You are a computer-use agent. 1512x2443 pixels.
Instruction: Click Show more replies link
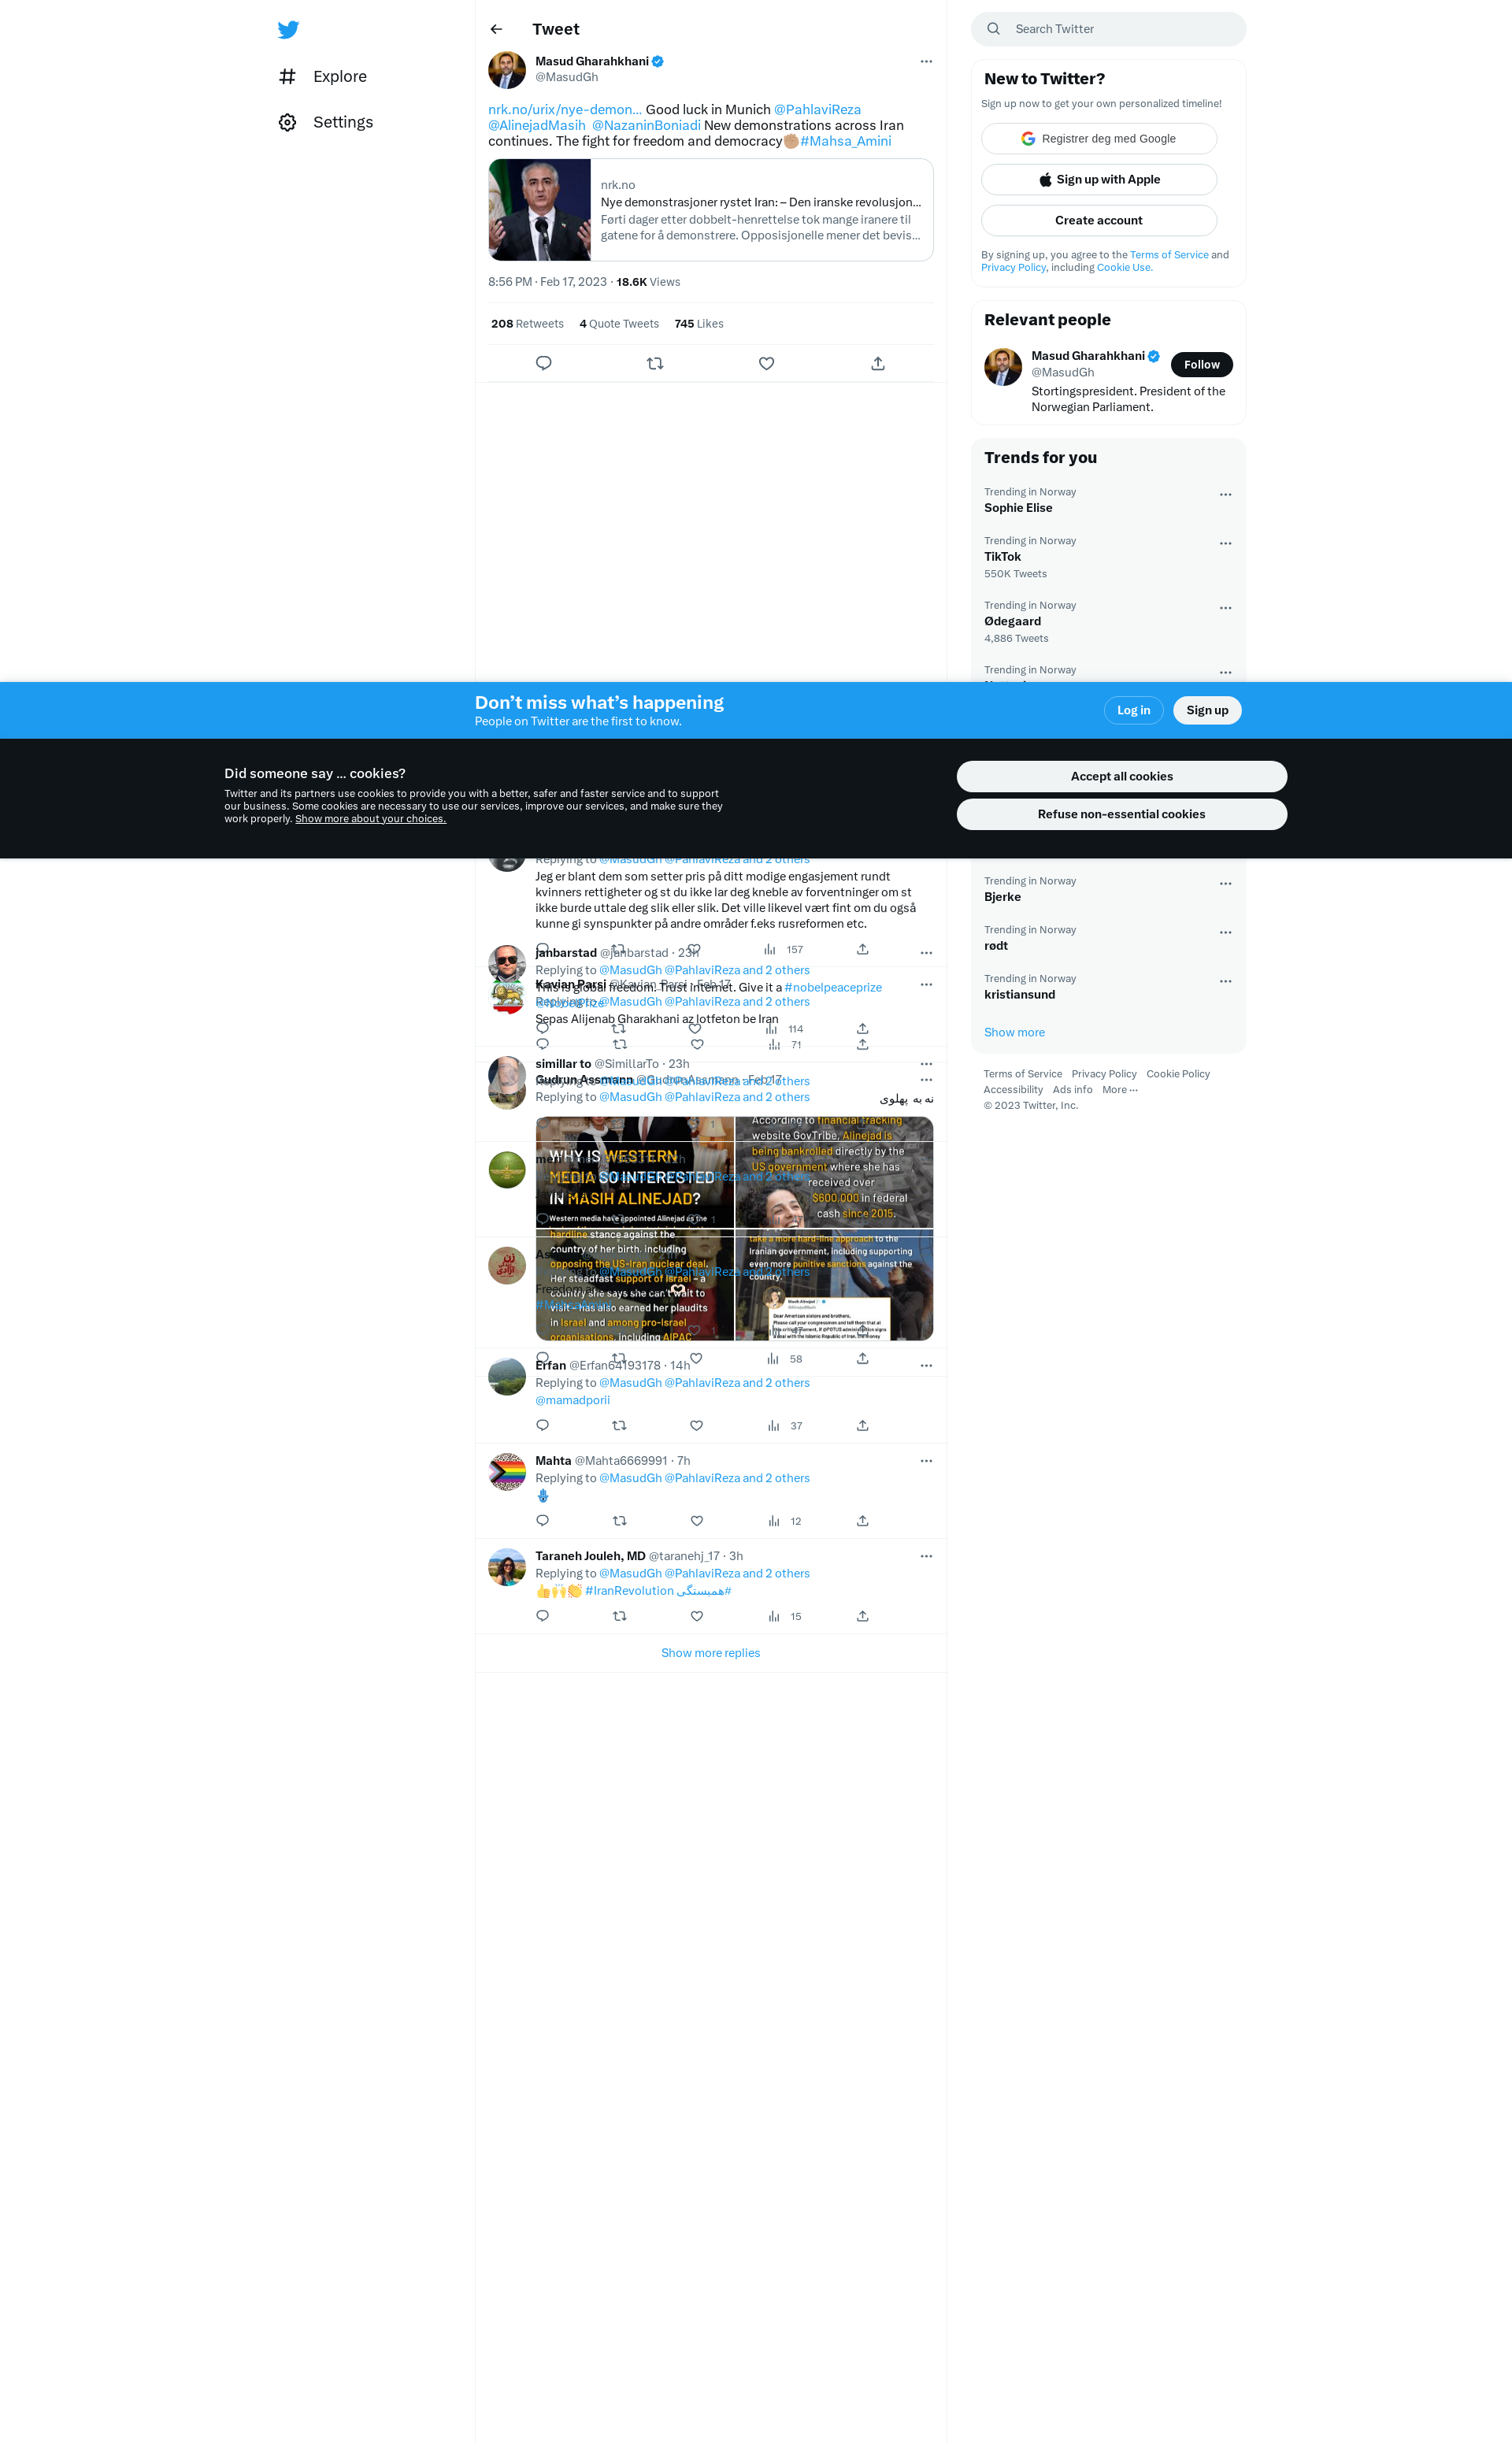[710, 1653]
